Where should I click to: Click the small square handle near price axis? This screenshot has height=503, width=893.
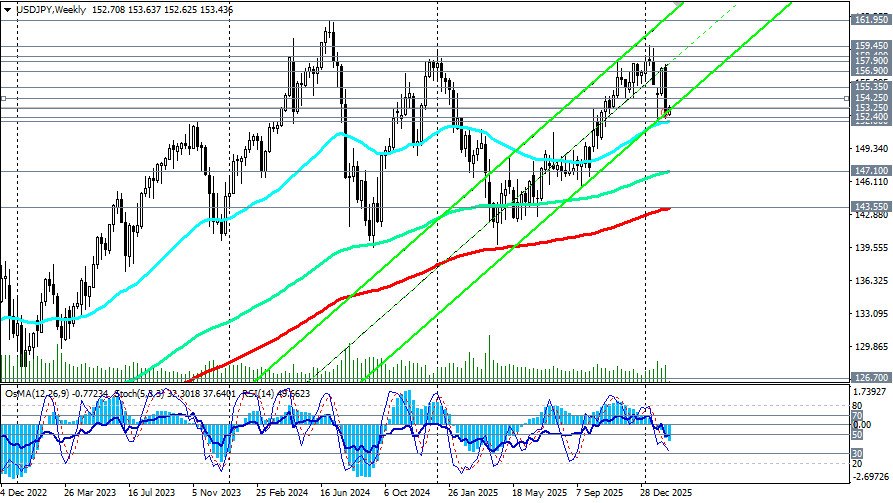tap(845, 98)
